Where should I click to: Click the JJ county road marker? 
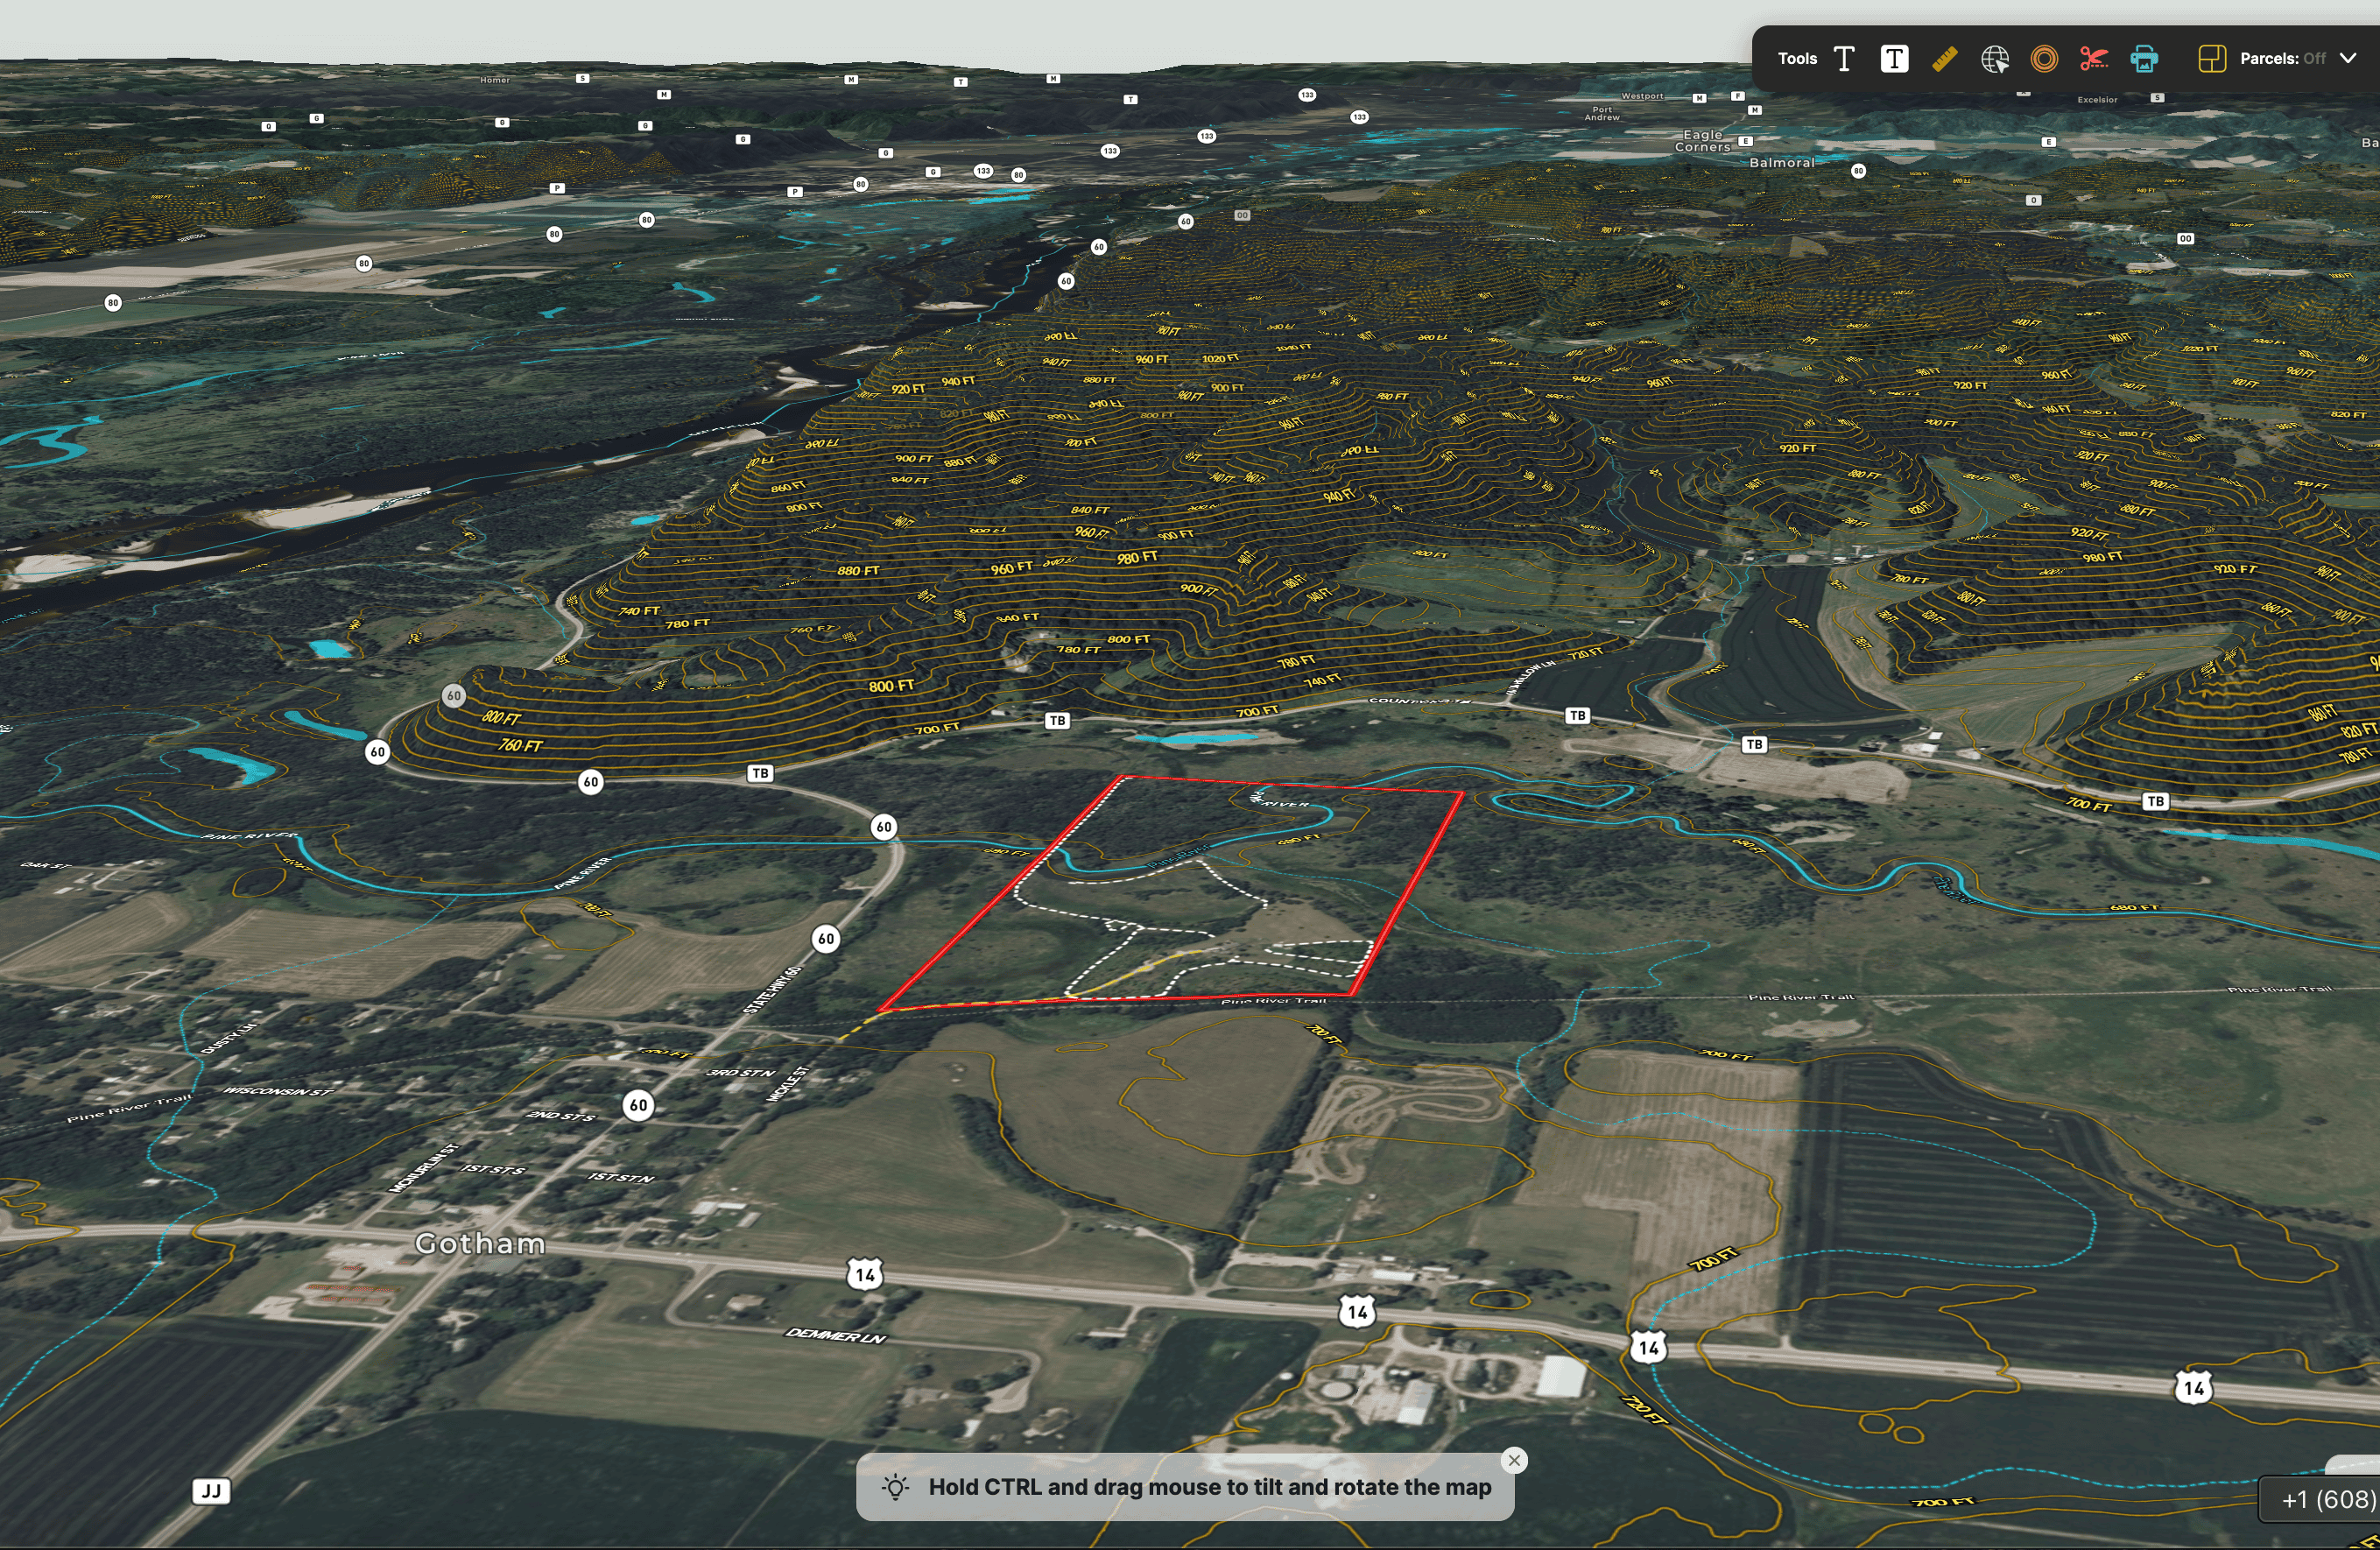pos(211,1491)
